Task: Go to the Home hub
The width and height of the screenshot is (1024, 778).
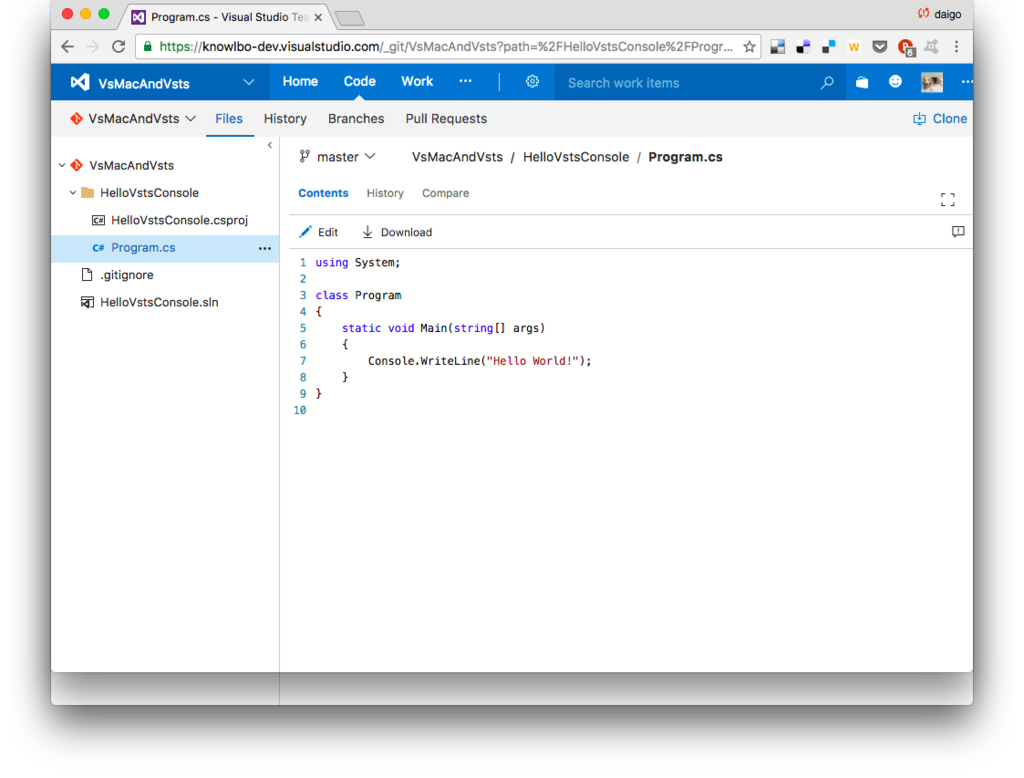Action: click(300, 82)
